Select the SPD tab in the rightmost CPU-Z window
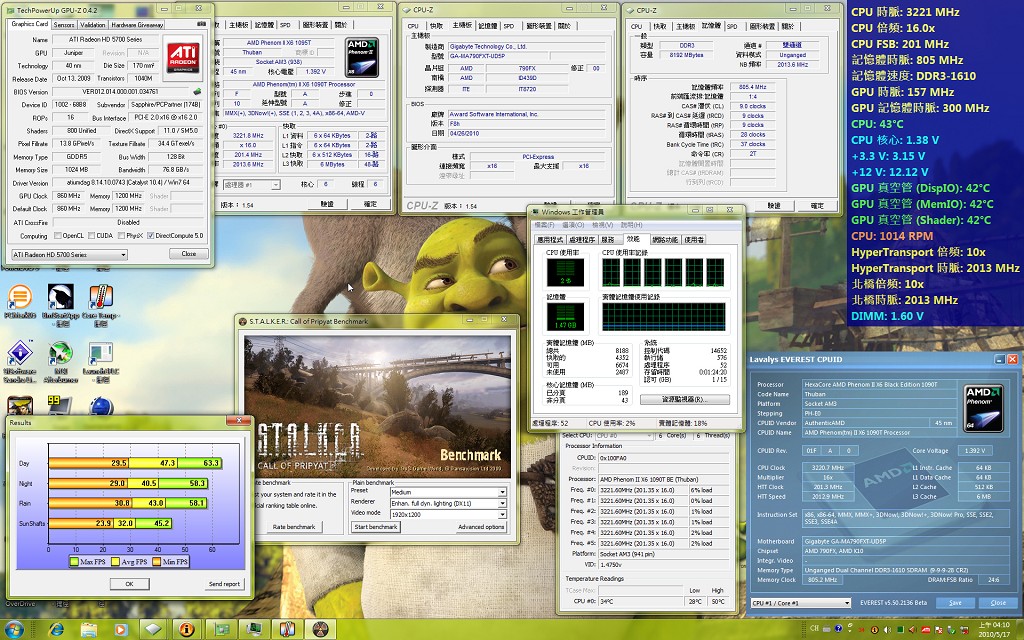The image size is (1024, 640). point(731,26)
